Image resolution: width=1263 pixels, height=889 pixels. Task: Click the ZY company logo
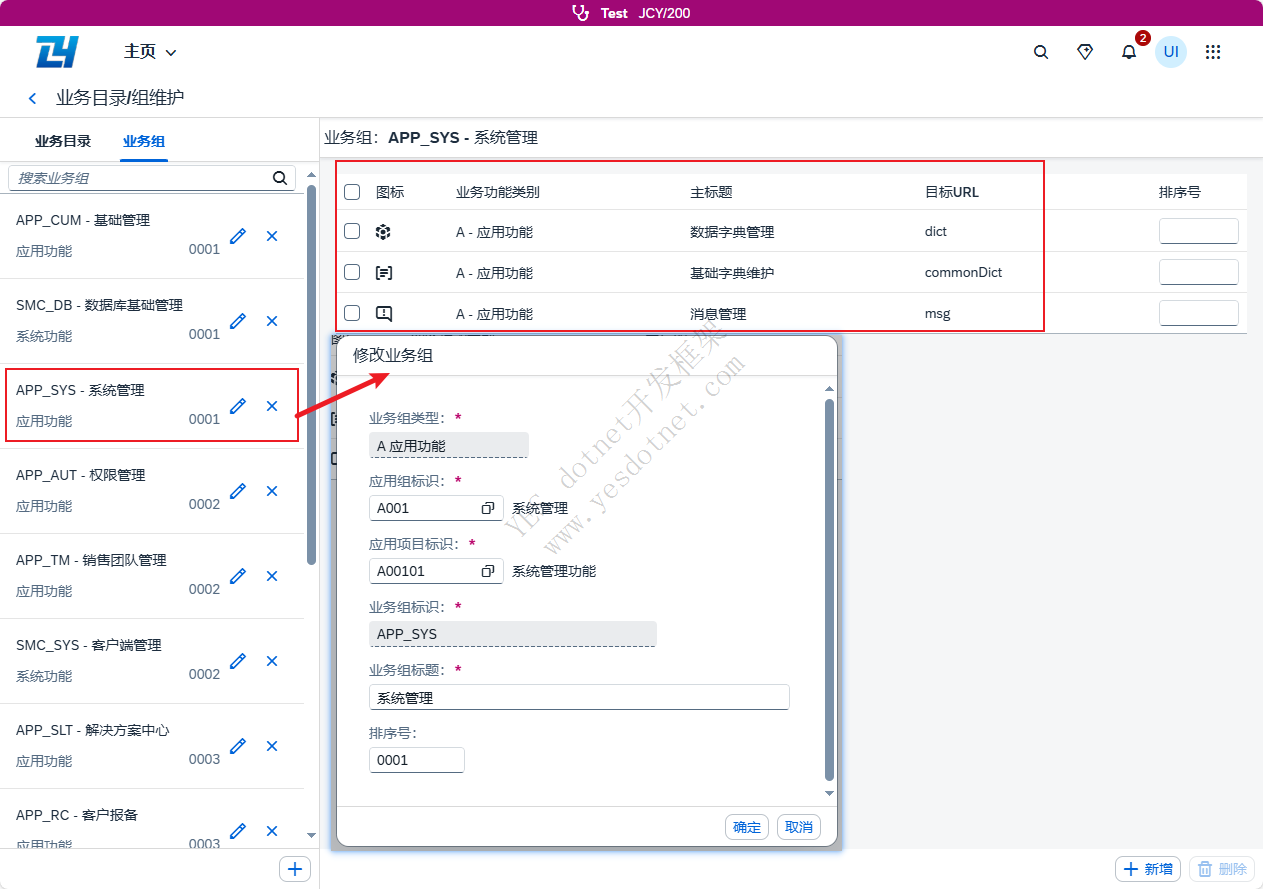[57, 52]
